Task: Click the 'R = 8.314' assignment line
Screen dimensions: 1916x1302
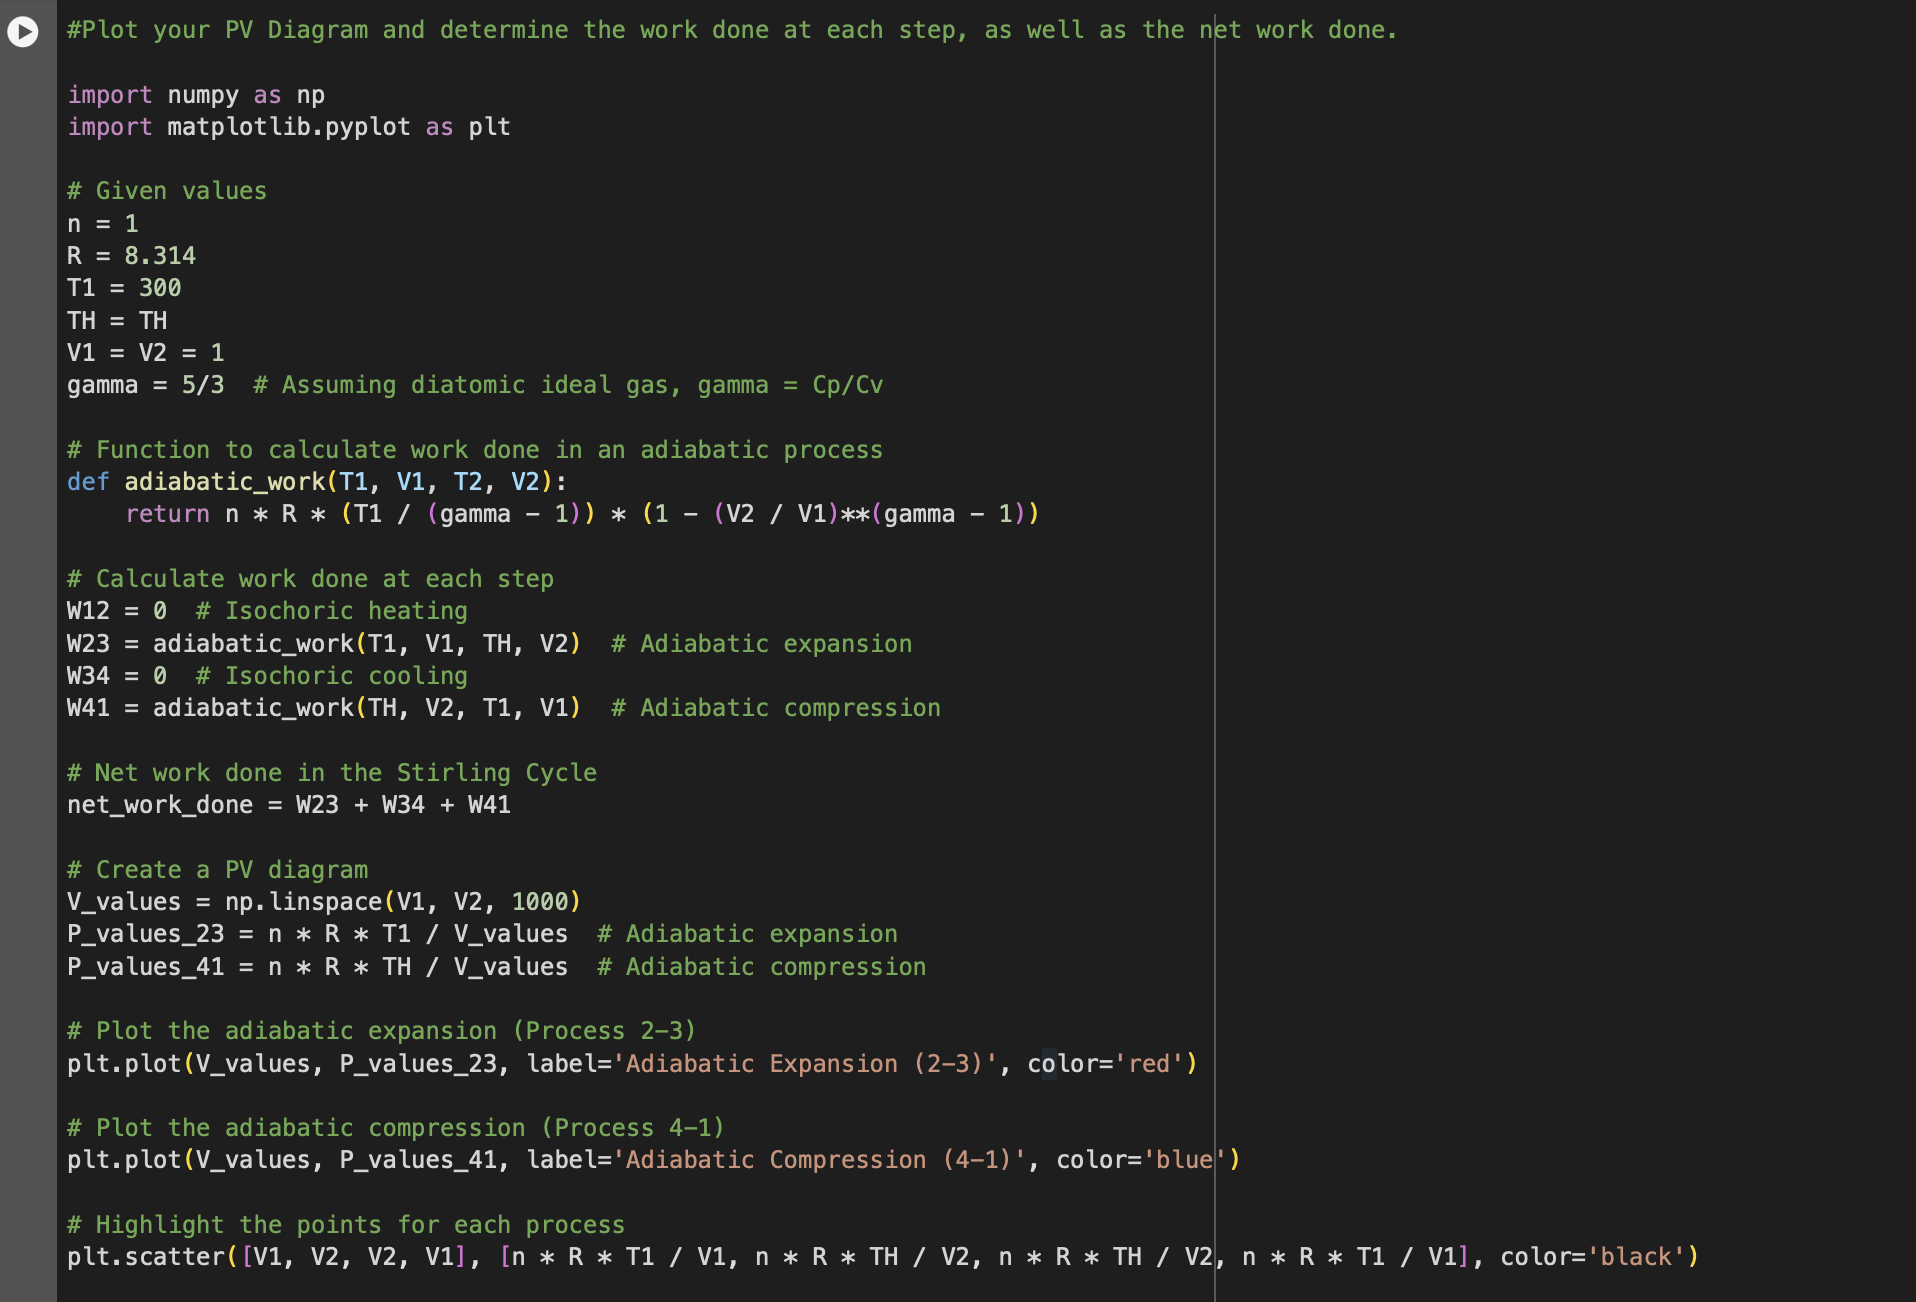Action: pos(131,256)
